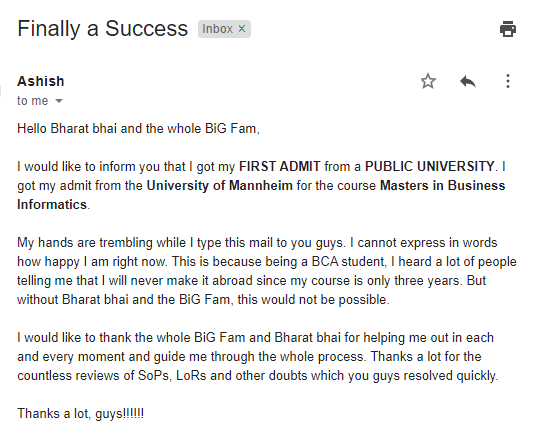Click the sentence starting "My hands are trembling"

182,243
